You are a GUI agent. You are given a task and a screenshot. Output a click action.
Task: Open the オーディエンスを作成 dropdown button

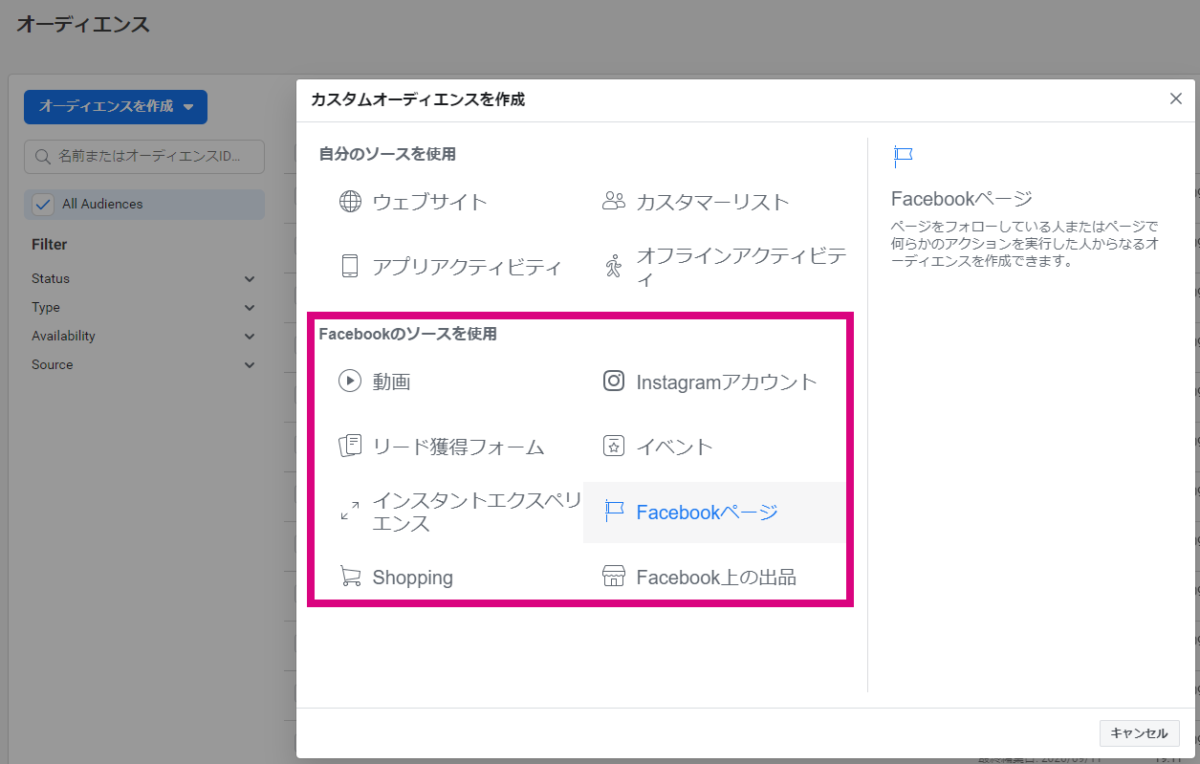pos(115,106)
